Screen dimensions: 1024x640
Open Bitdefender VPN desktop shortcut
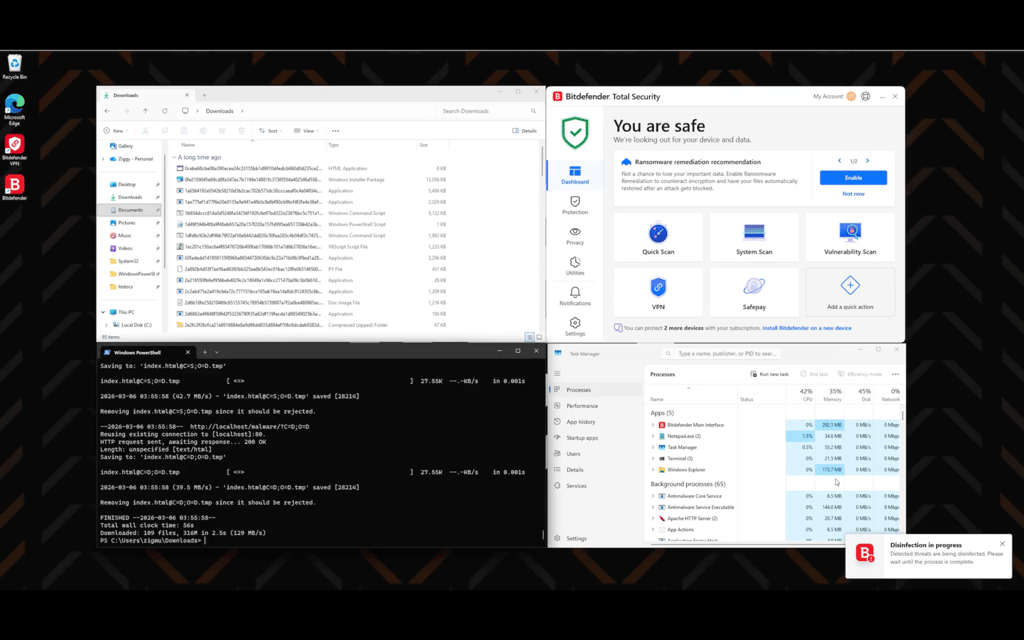click(x=14, y=150)
